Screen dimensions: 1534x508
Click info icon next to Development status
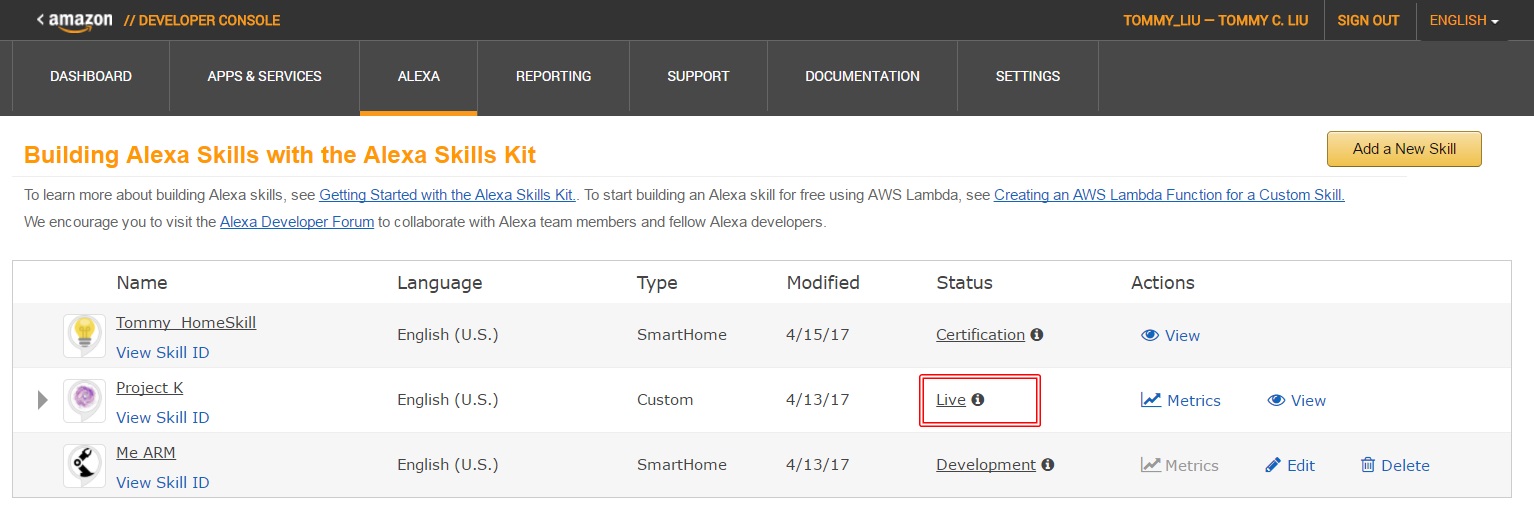tap(1048, 465)
